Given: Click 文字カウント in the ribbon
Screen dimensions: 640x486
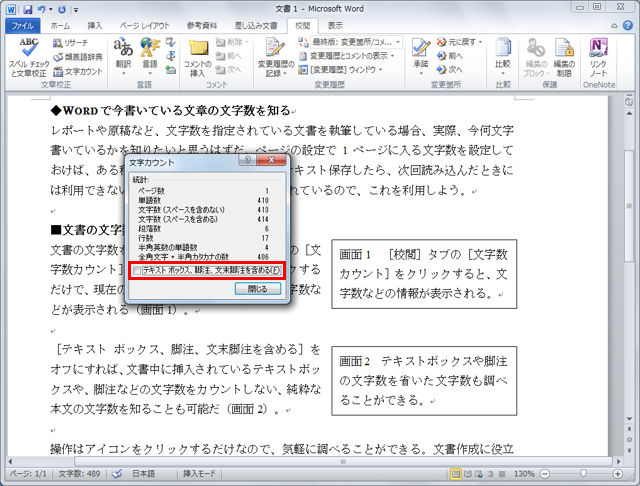Looking at the screenshot, I should click(78, 72).
